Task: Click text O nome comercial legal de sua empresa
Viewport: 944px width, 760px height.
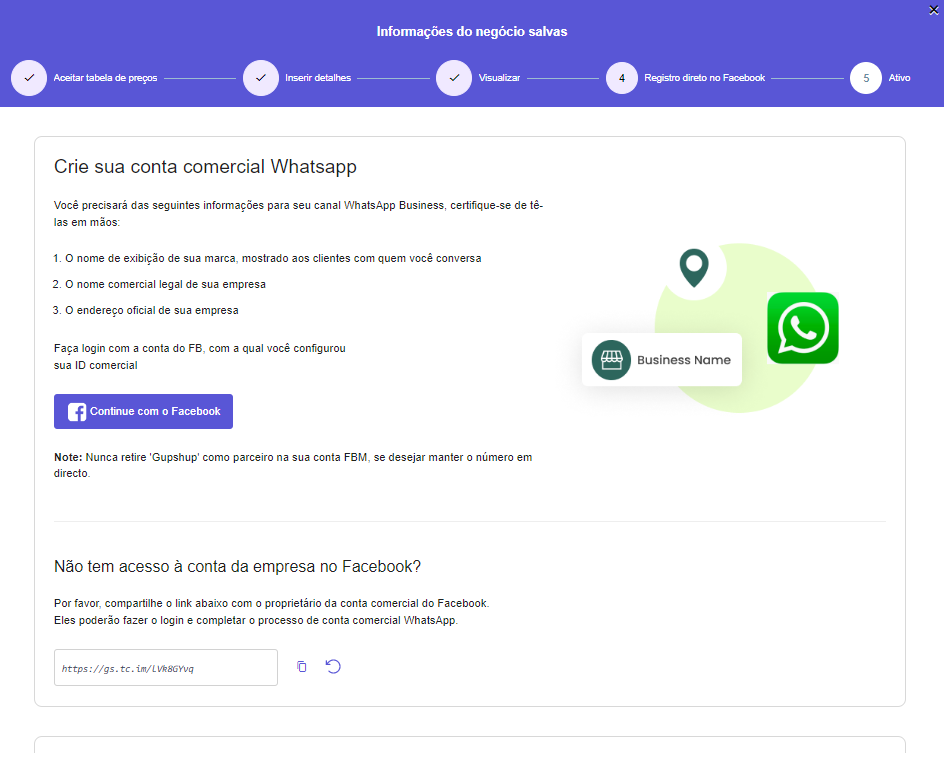Action: (166, 284)
